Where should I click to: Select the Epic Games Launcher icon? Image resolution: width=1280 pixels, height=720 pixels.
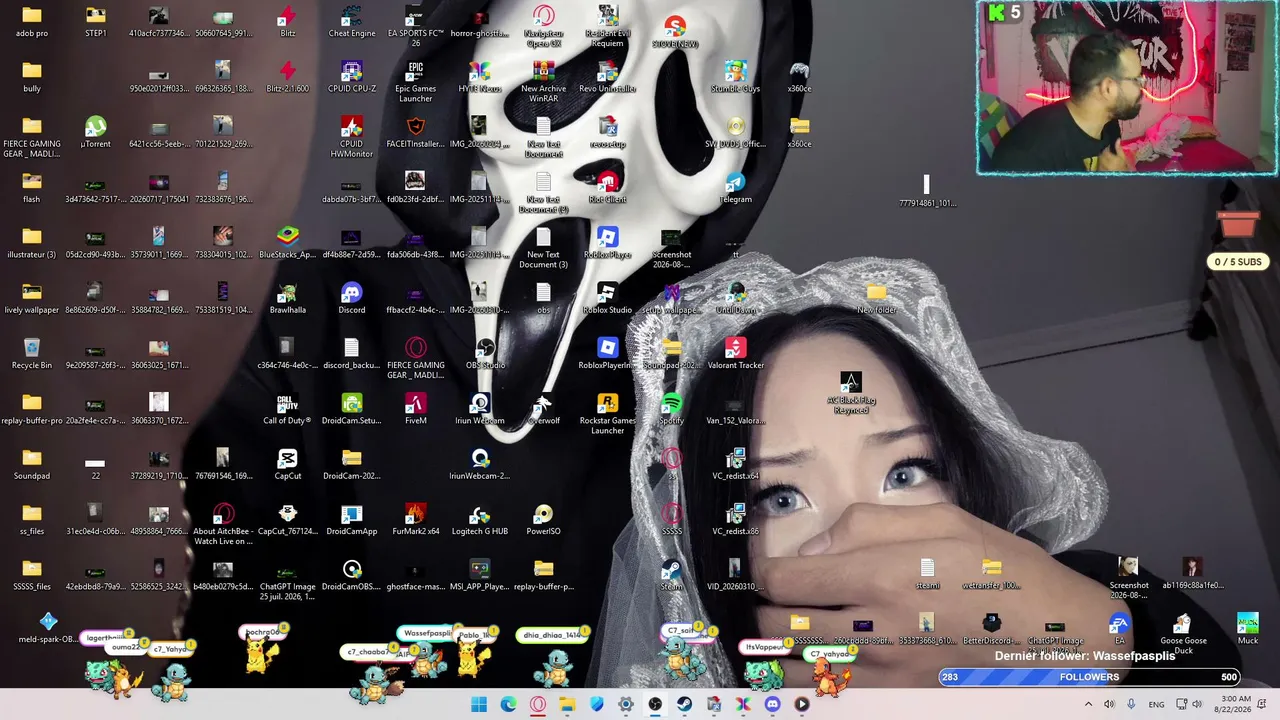416,82
